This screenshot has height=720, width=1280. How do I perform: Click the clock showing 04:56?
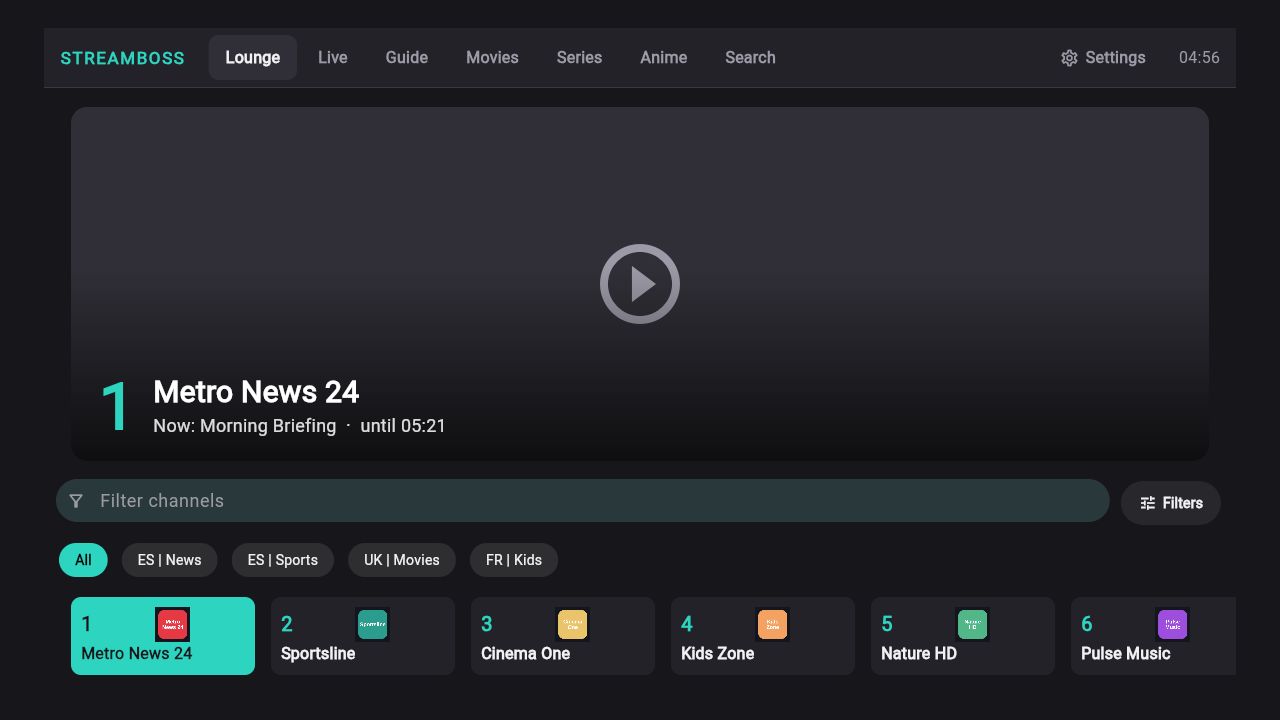coord(1199,58)
